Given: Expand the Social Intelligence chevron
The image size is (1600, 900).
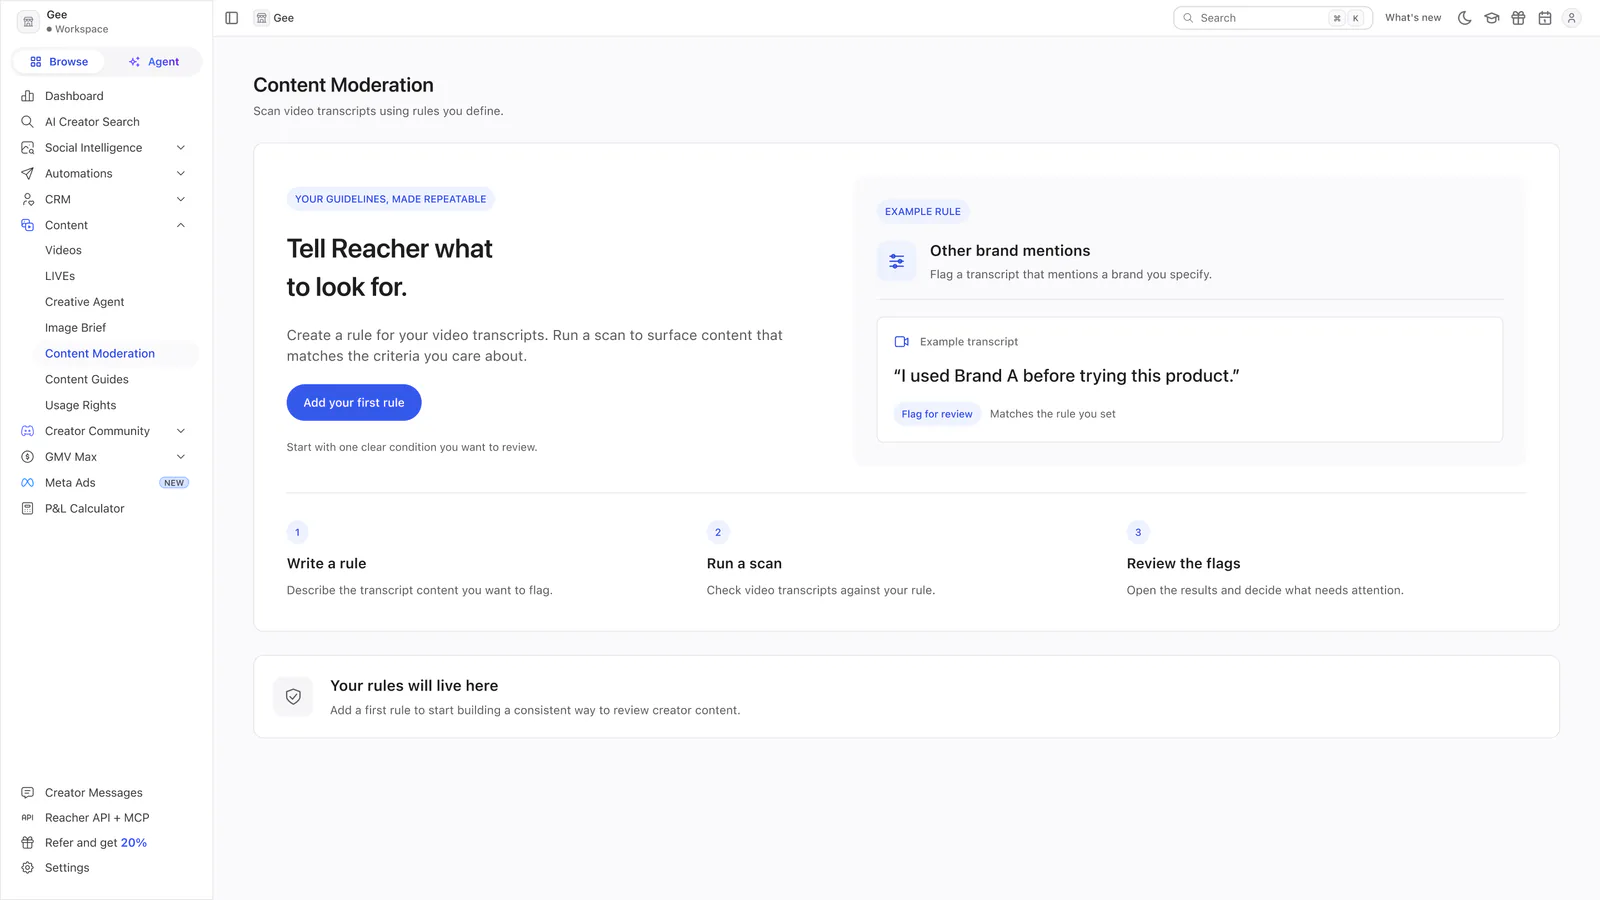Looking at the screenshot, I should click(181, 148).
